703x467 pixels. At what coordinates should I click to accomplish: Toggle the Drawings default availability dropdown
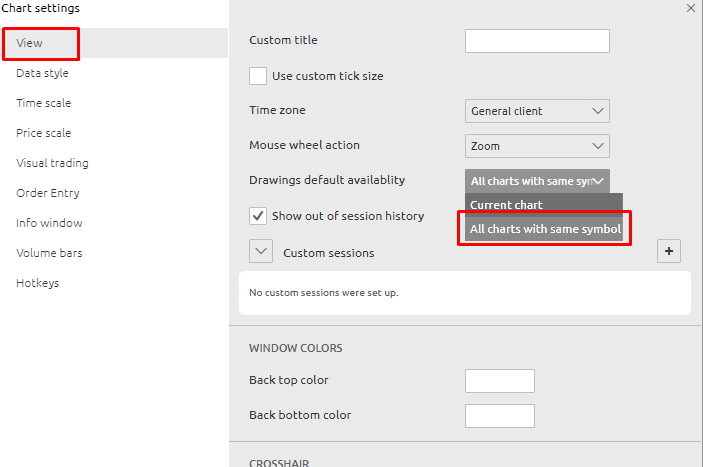tap(537, 181)
